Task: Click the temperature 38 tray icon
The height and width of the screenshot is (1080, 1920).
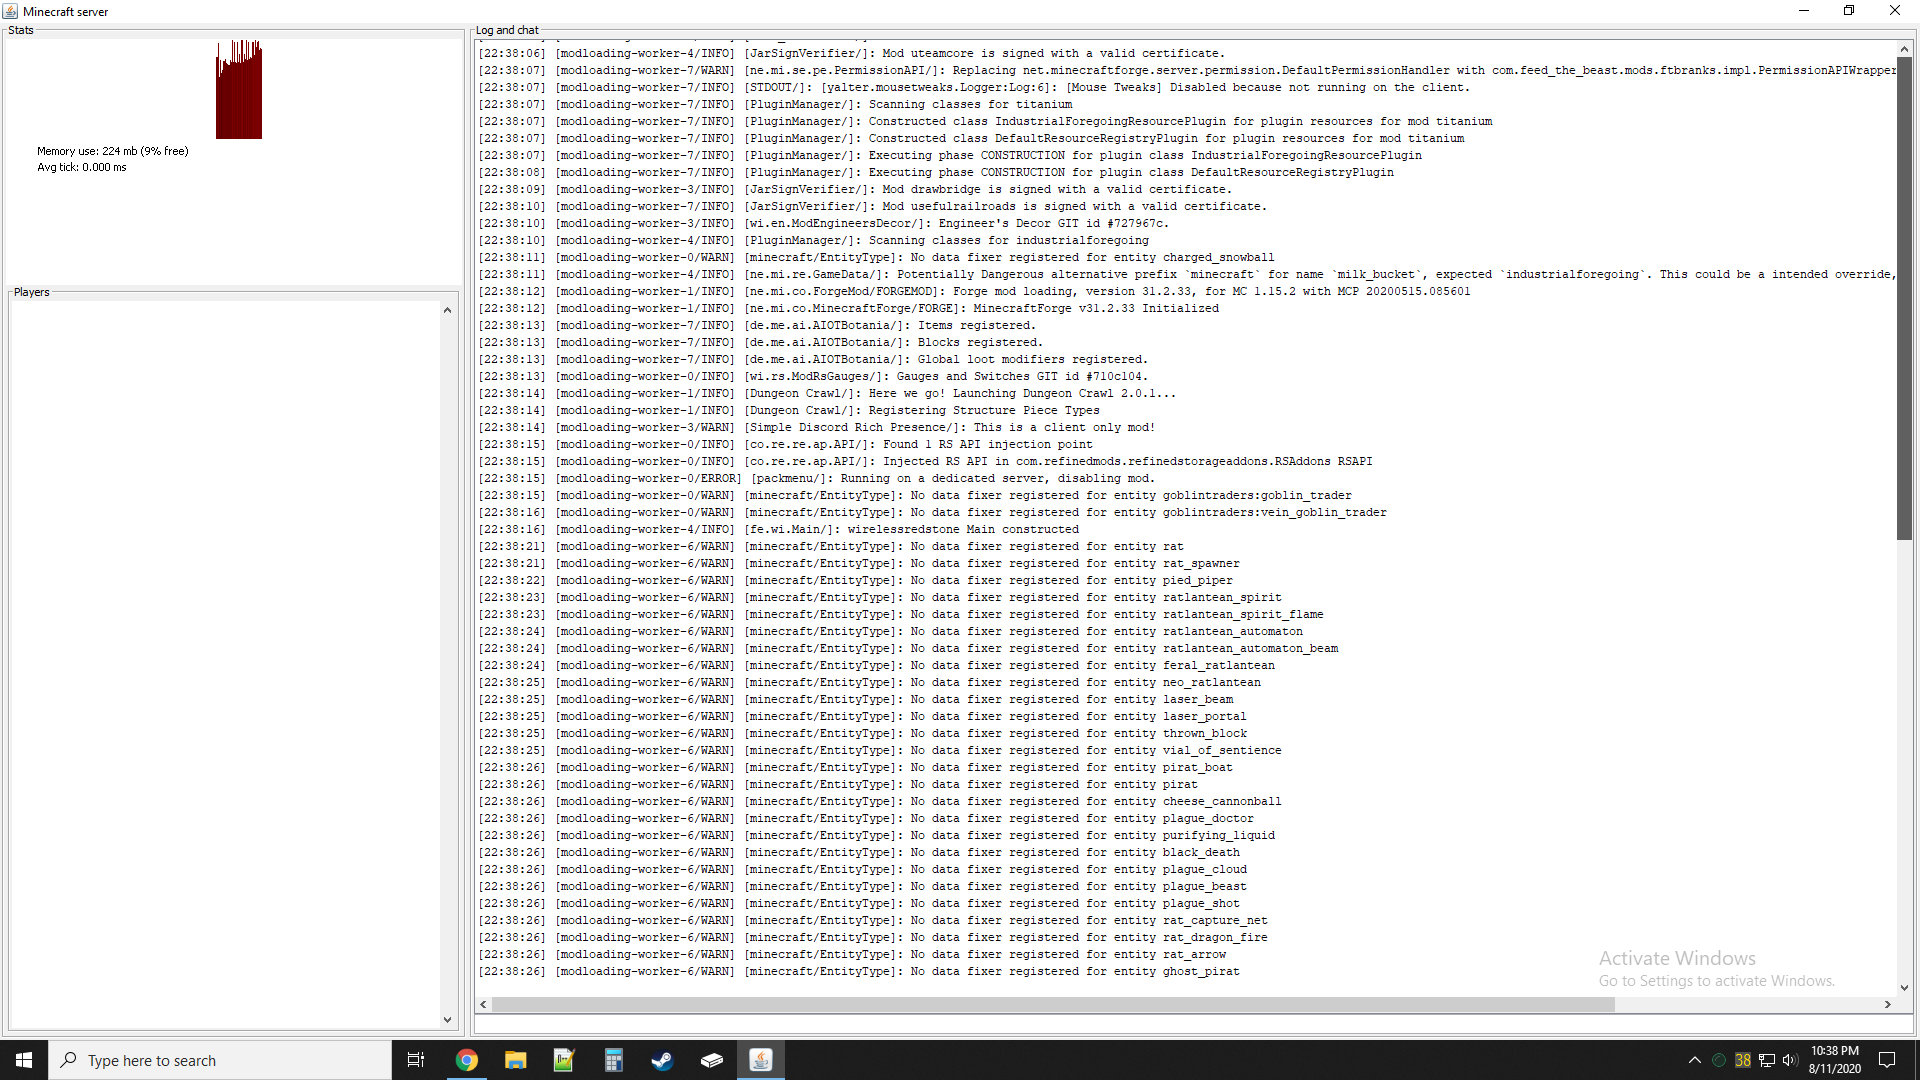Action: (1743, 1060)
